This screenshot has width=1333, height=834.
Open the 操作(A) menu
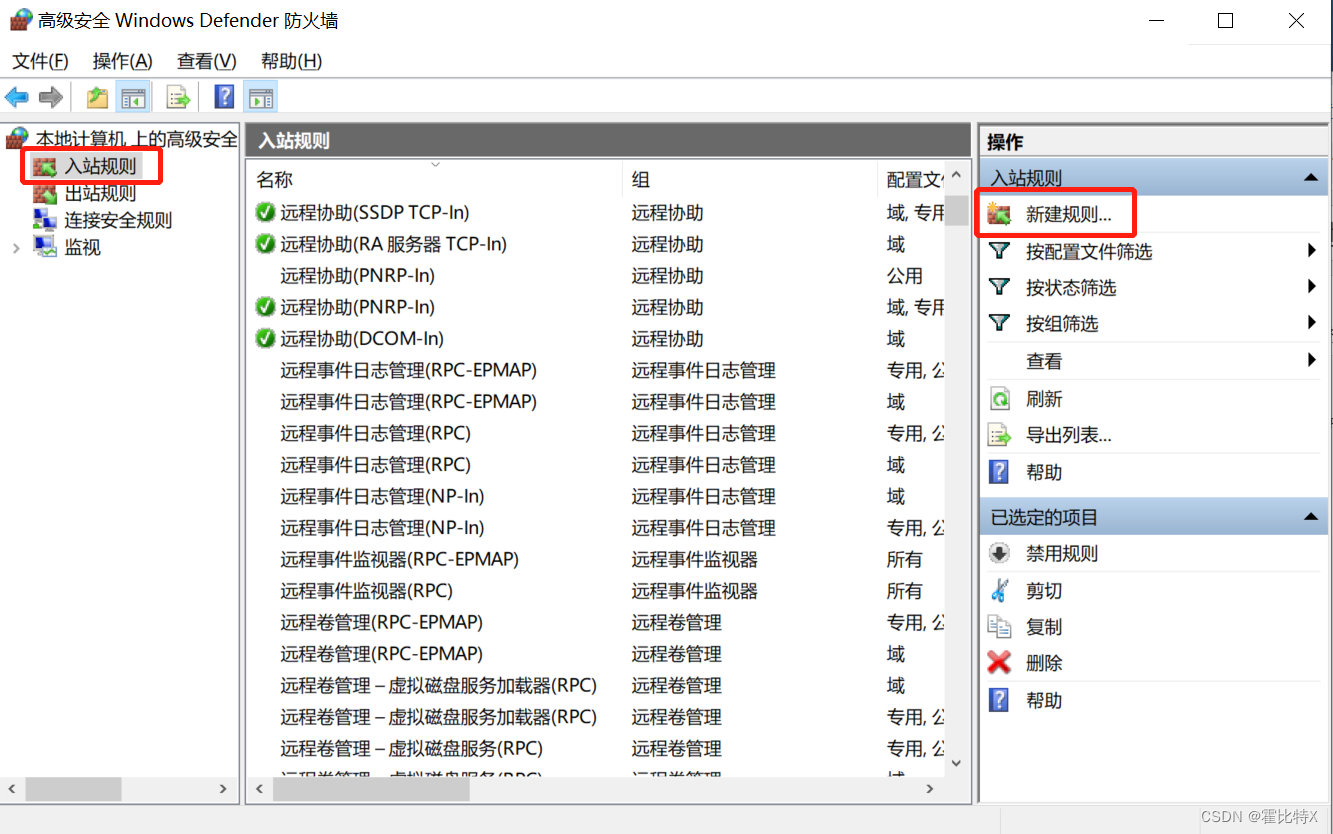point(122,61)
